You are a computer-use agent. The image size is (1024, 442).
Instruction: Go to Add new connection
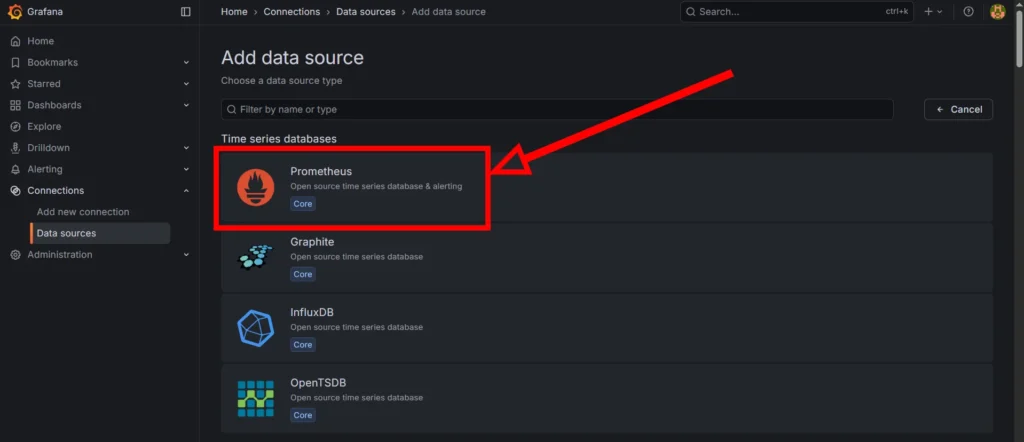(x=83, y=212)
